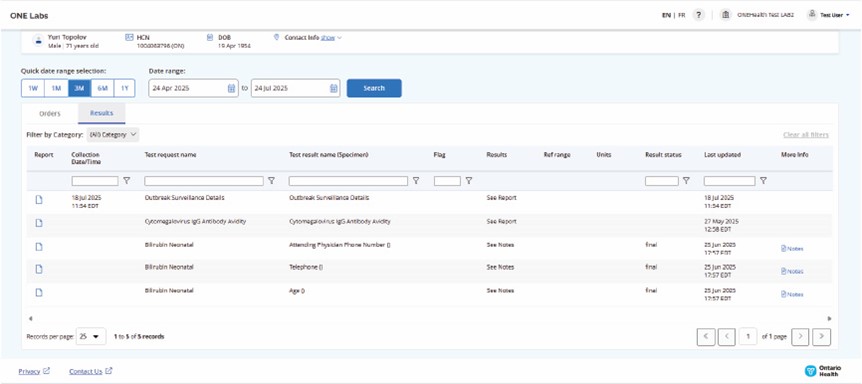
Task: Switch language to EN
Action: (x=666, y=15)
